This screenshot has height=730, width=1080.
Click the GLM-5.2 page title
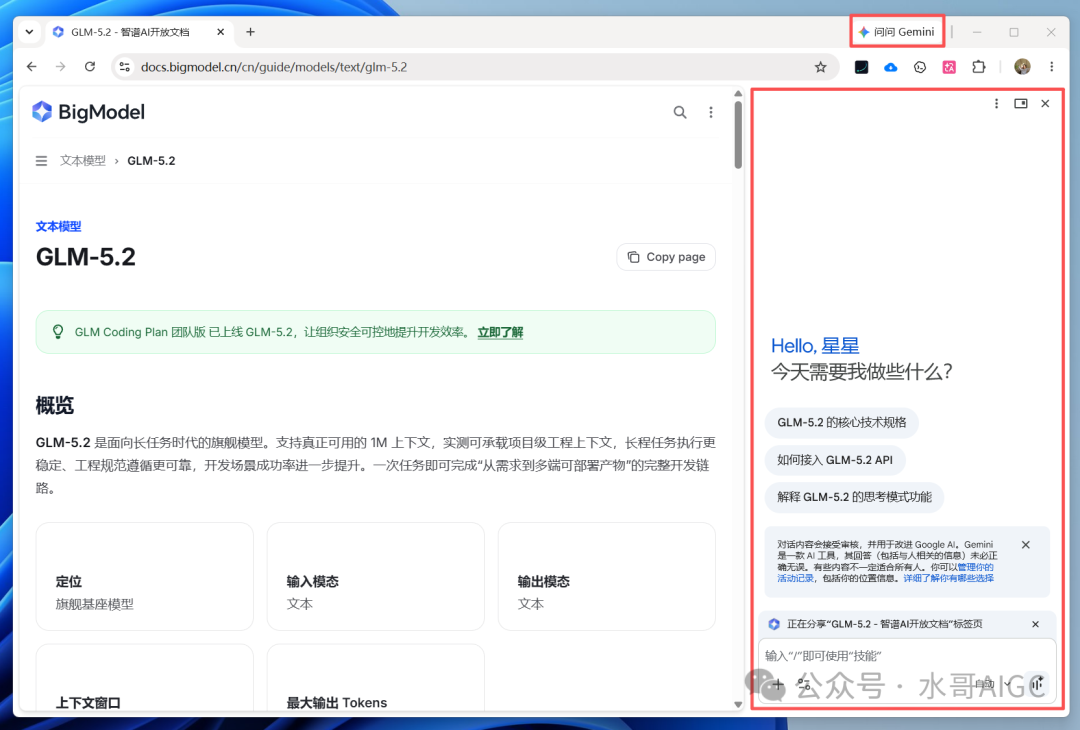coord(85,257)
